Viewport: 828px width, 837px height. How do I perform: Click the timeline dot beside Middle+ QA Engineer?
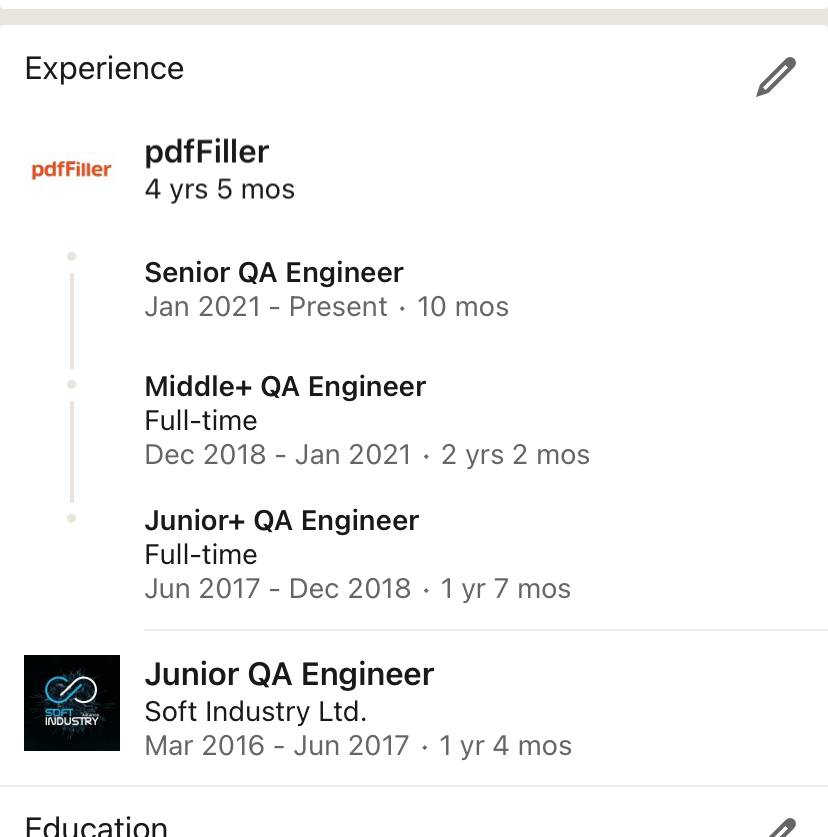[x=72, y=384]
